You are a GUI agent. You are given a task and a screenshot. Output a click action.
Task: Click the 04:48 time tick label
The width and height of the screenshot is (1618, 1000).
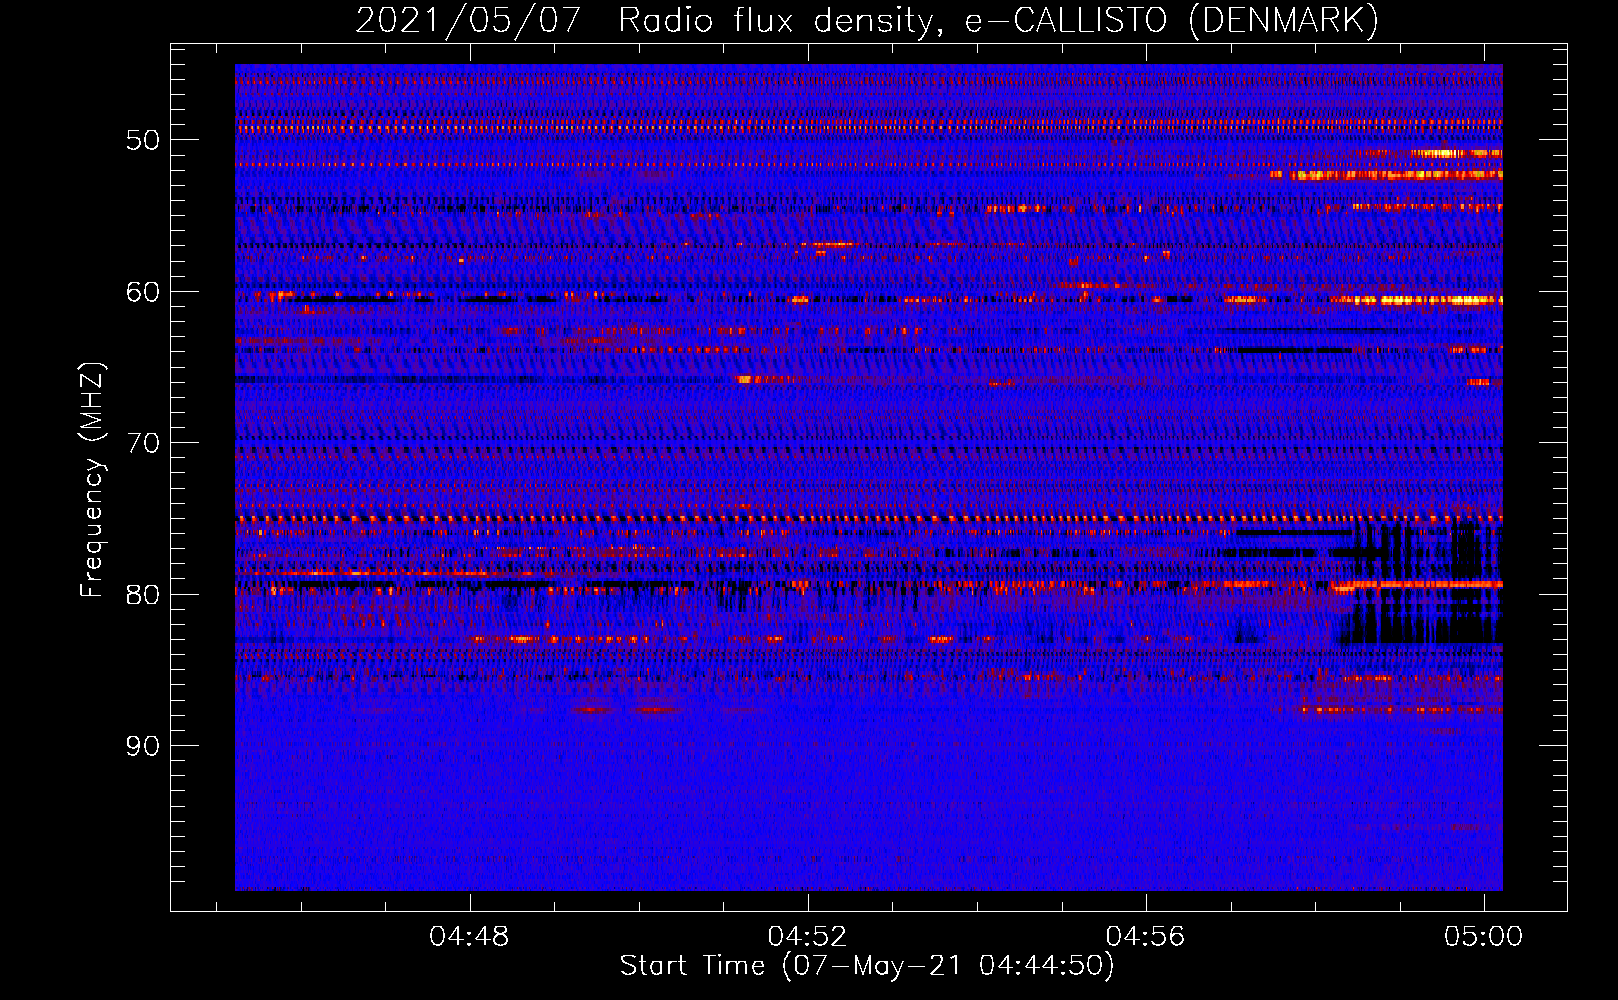click(469, 937)
